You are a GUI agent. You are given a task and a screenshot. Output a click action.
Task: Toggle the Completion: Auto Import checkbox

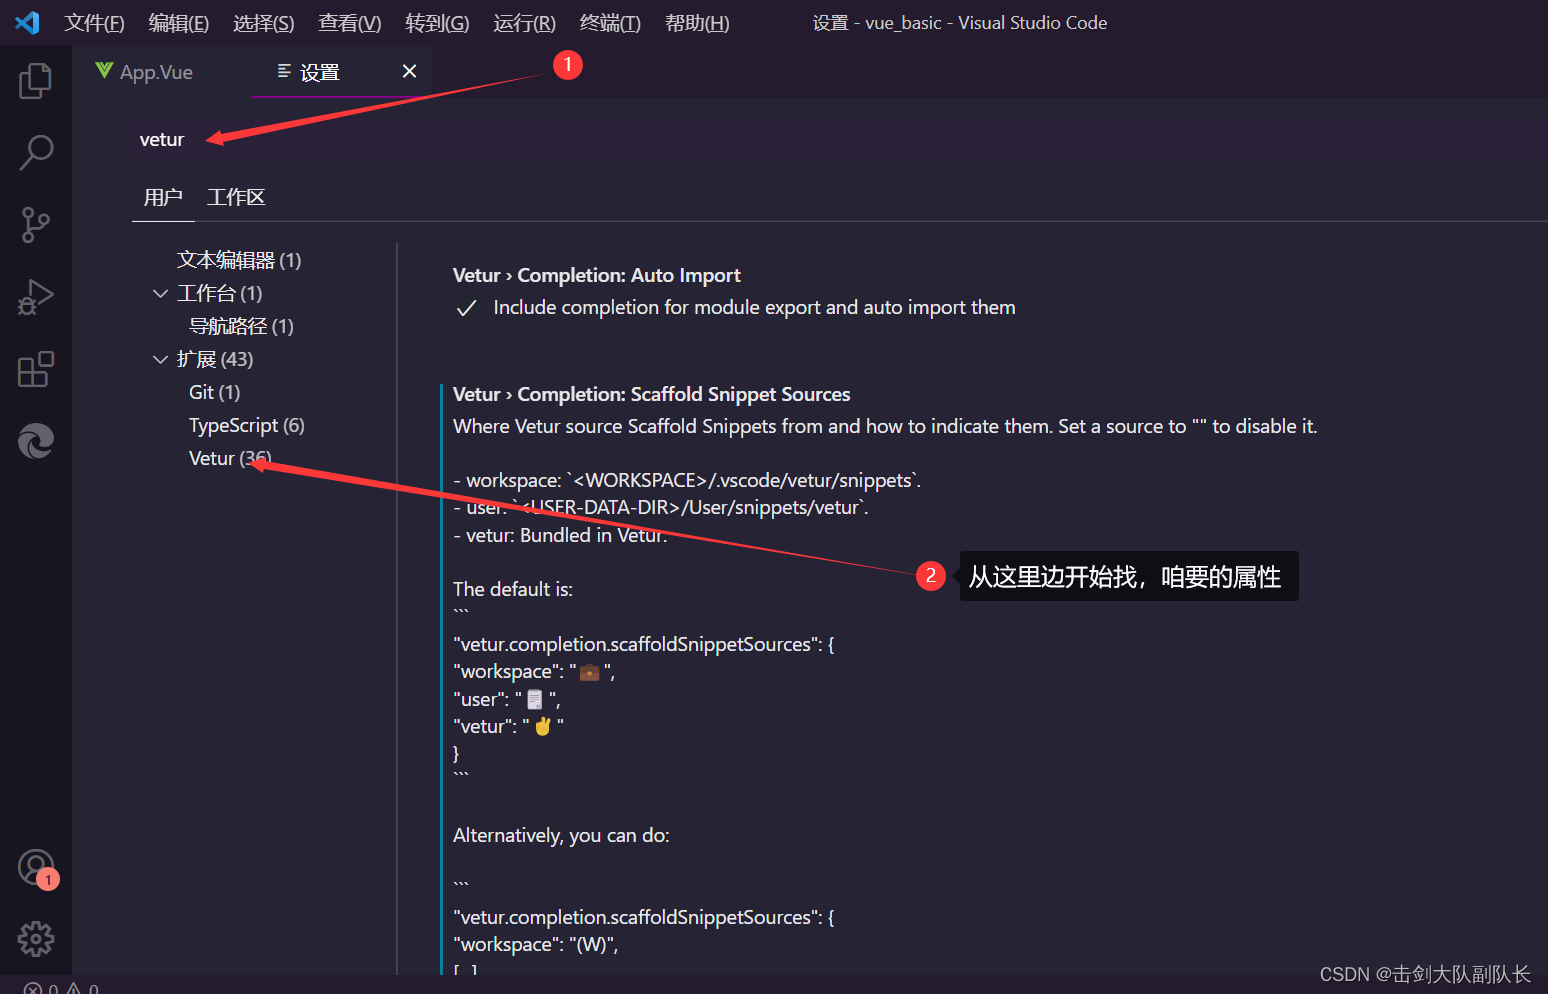pyautogui.click(x=466, y=309)
